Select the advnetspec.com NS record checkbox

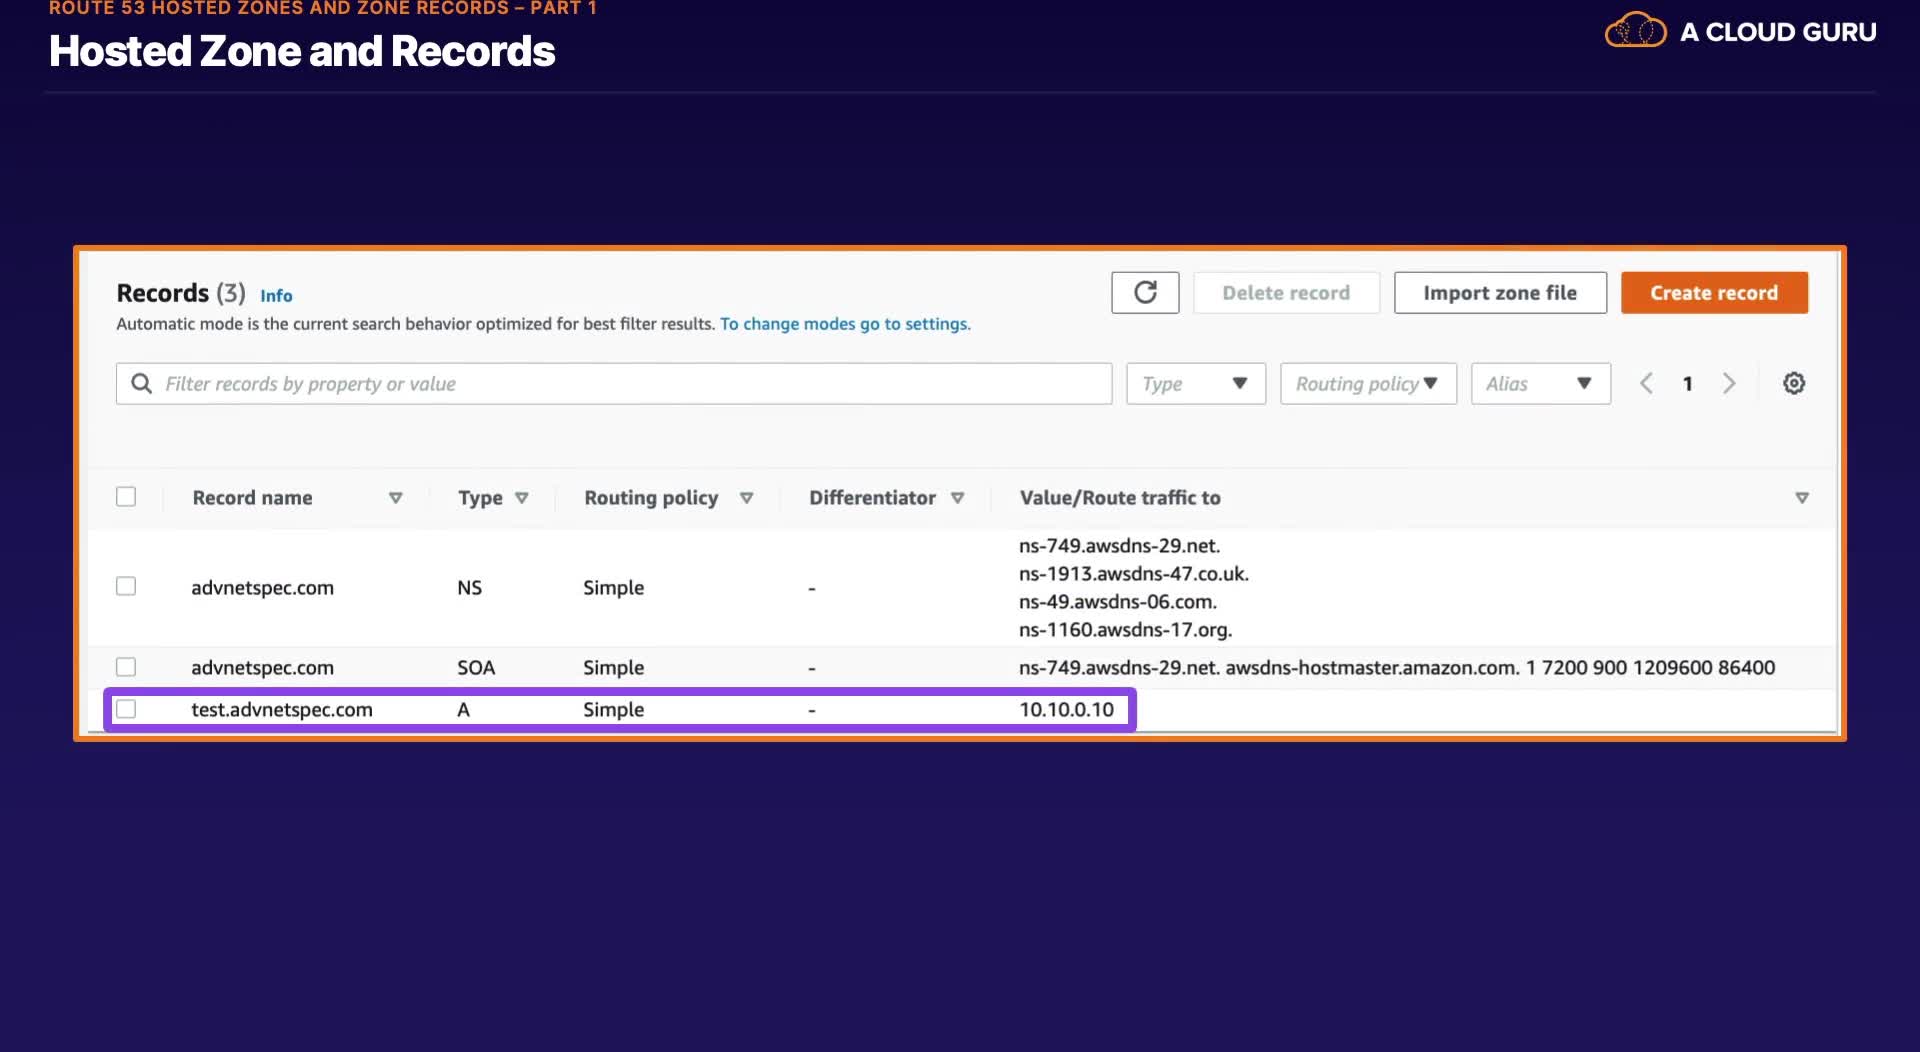point(126,586)
